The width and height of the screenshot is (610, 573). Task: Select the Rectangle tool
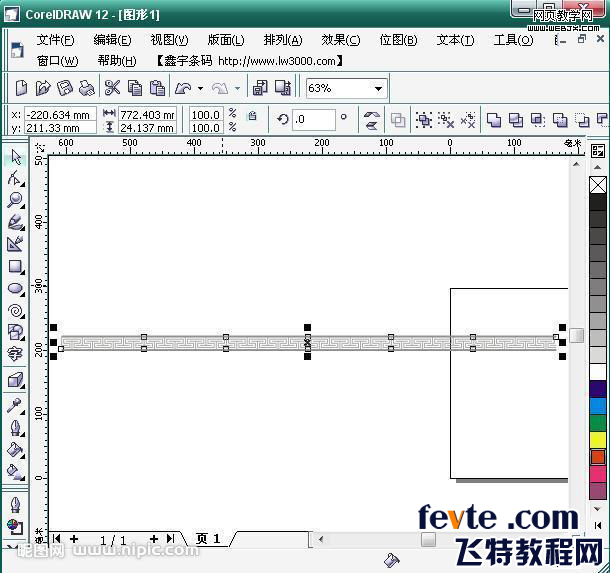coord(16,266)
